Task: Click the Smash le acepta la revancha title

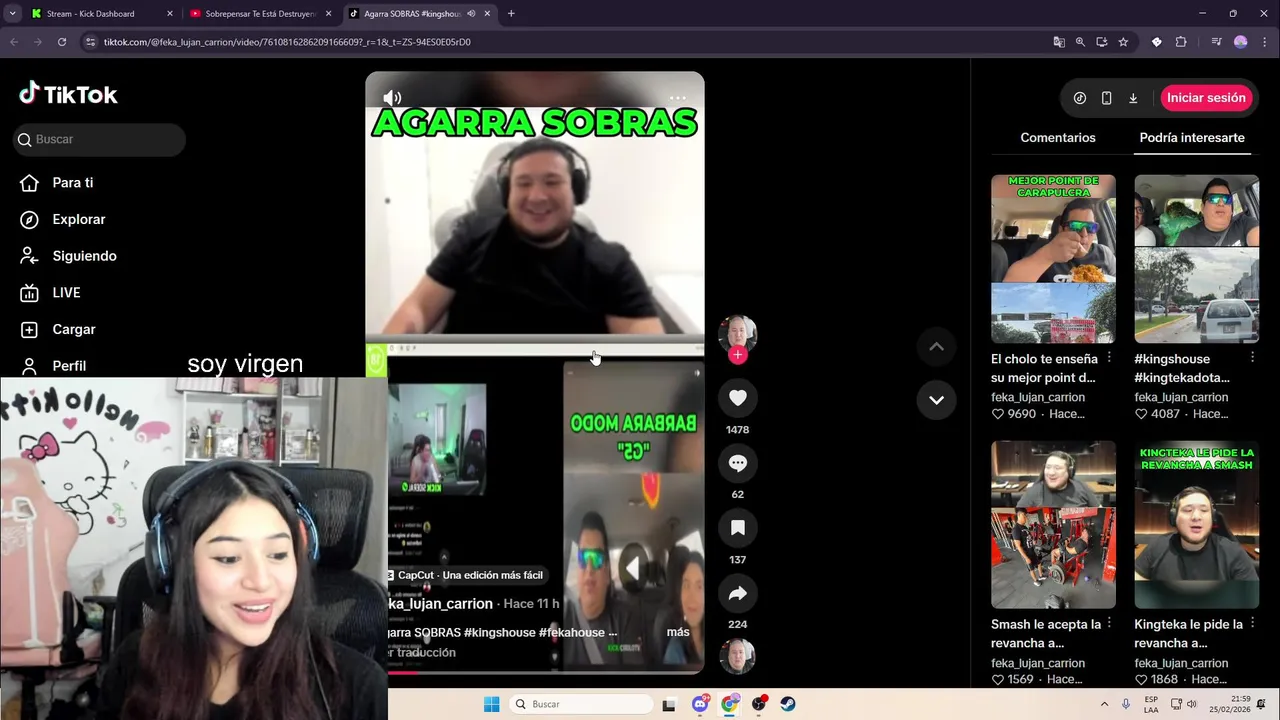Action: [x=1046, y=634]
